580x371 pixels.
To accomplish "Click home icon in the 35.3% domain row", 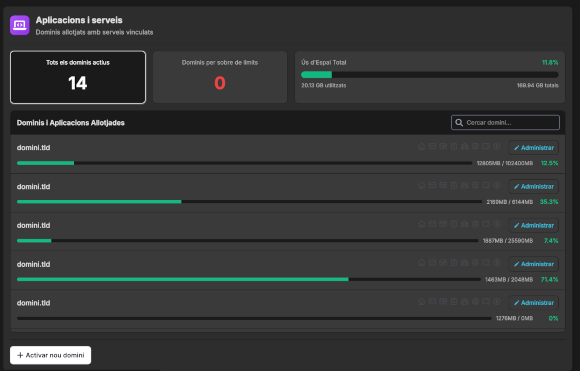I will coord(422,185).
